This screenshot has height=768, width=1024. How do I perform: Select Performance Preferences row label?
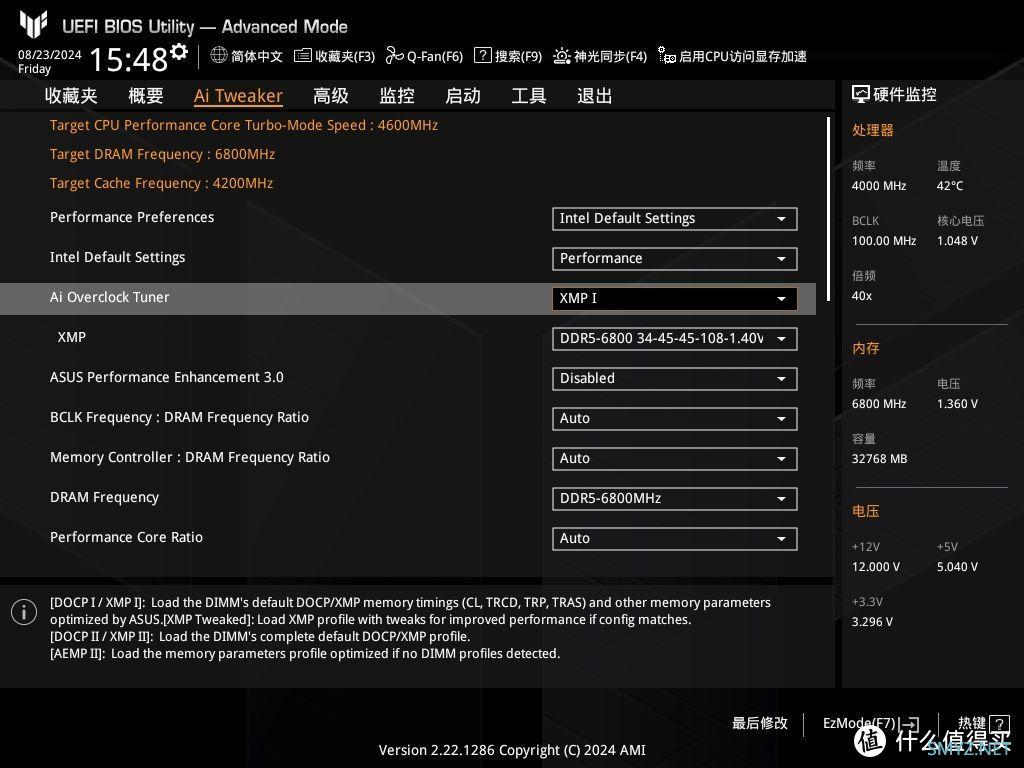pos(132,217)
